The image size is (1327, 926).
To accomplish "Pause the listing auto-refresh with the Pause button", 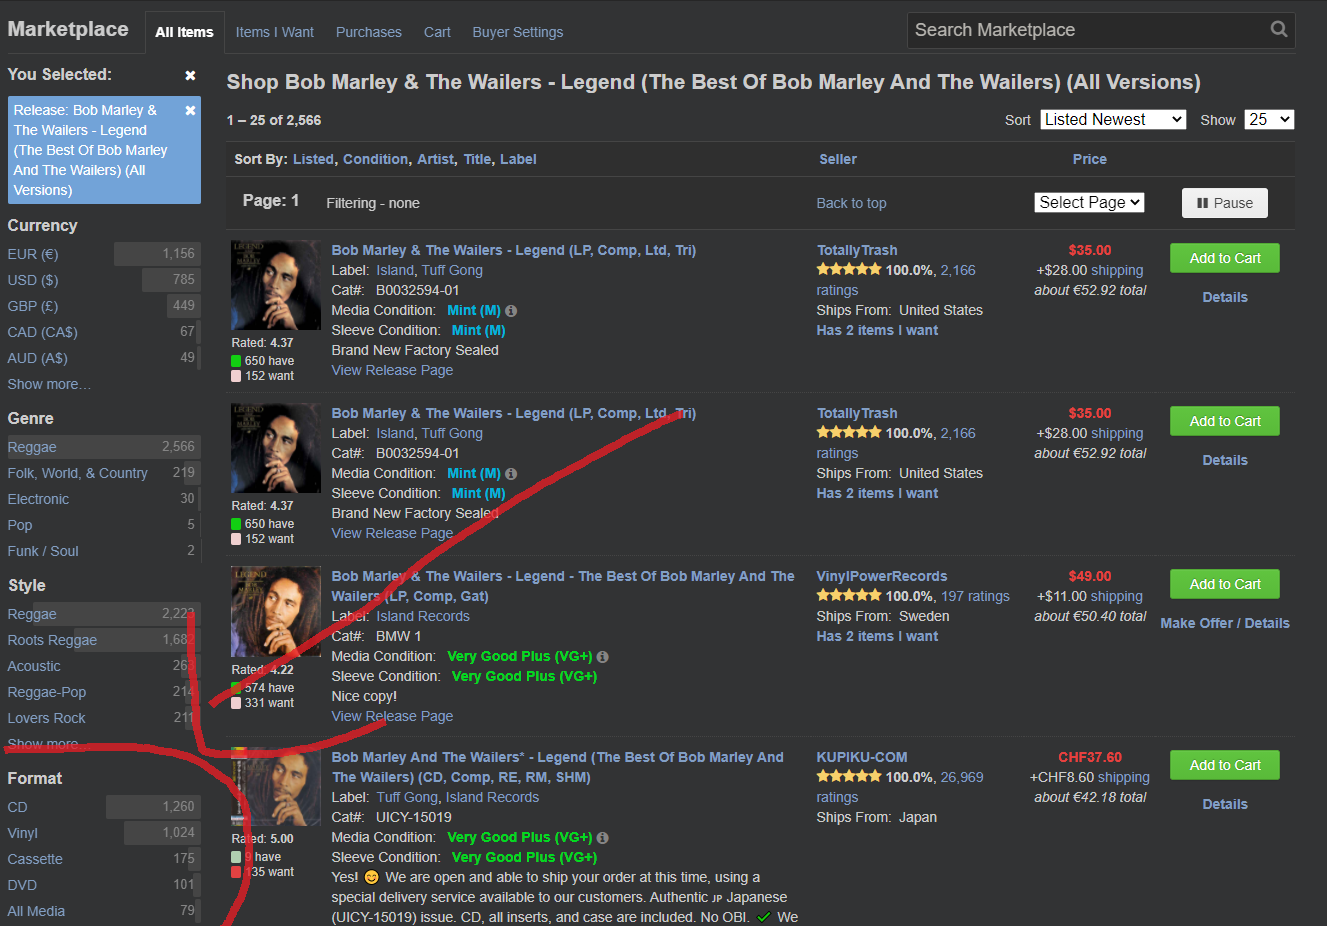I will pos(1225,203).
